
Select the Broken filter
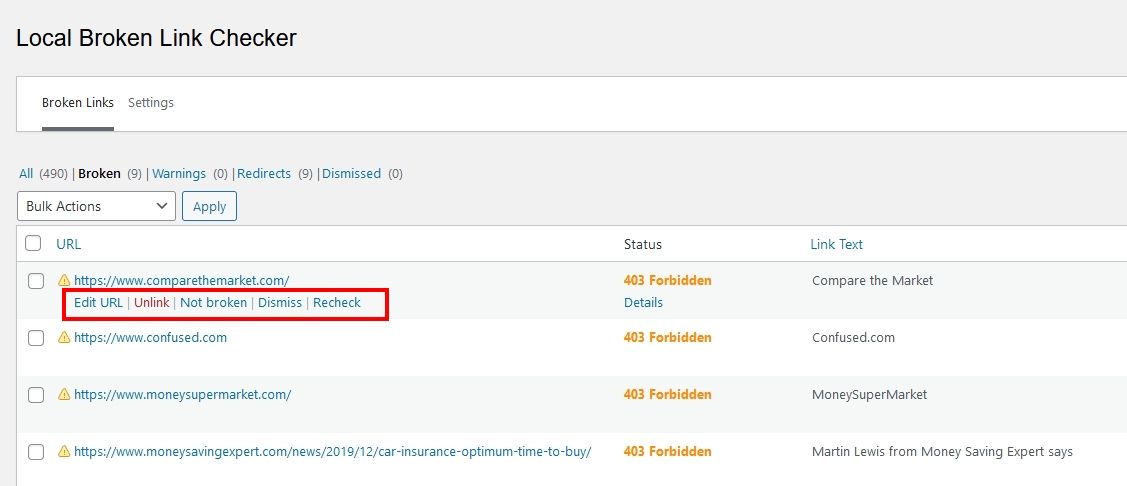99,173
